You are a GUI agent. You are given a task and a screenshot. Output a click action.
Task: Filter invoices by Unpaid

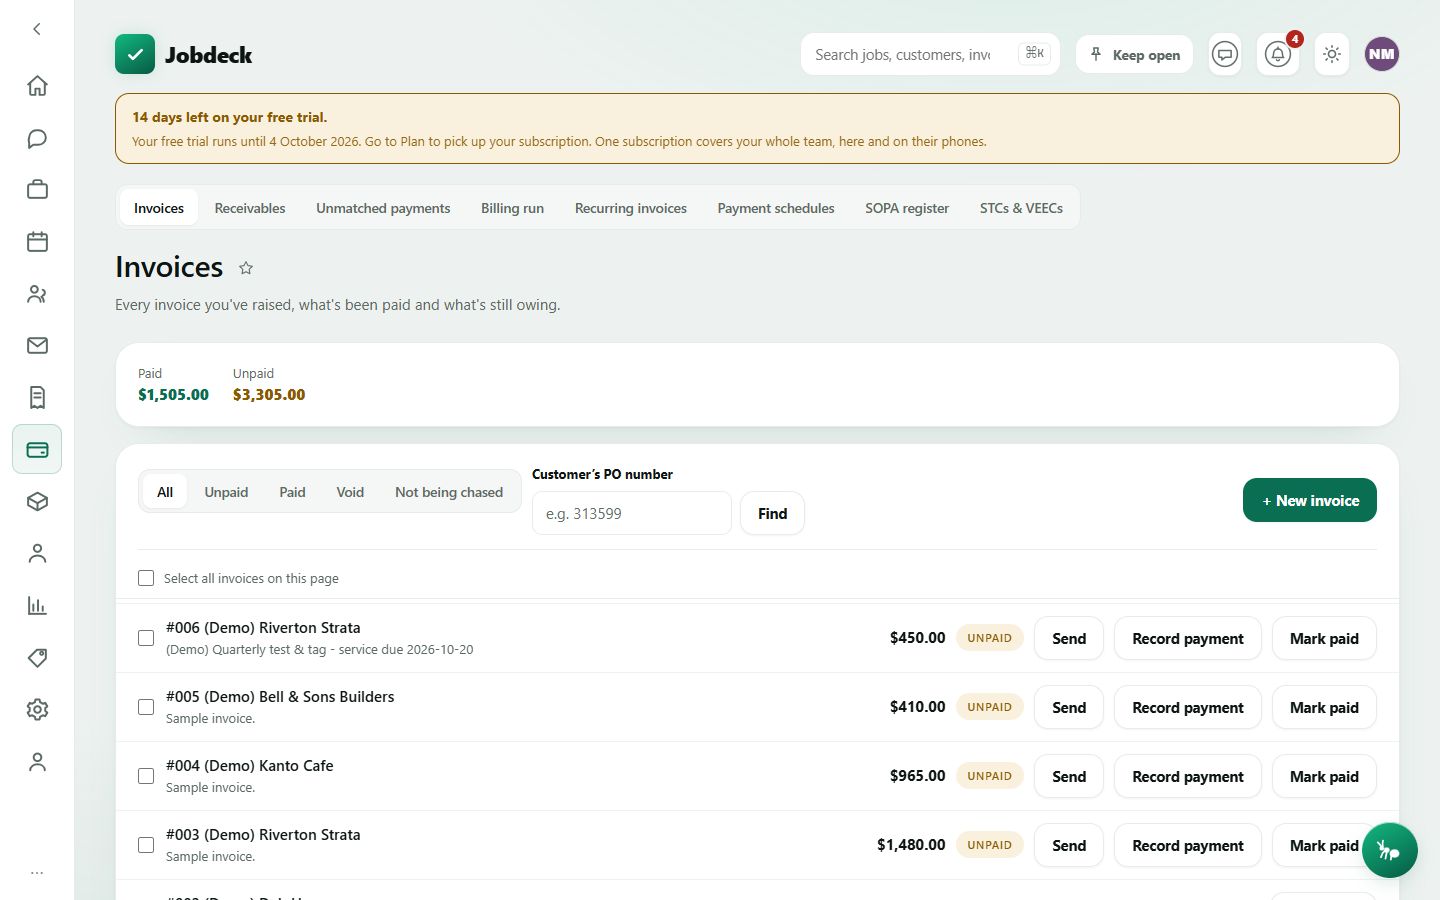[226, 492]
